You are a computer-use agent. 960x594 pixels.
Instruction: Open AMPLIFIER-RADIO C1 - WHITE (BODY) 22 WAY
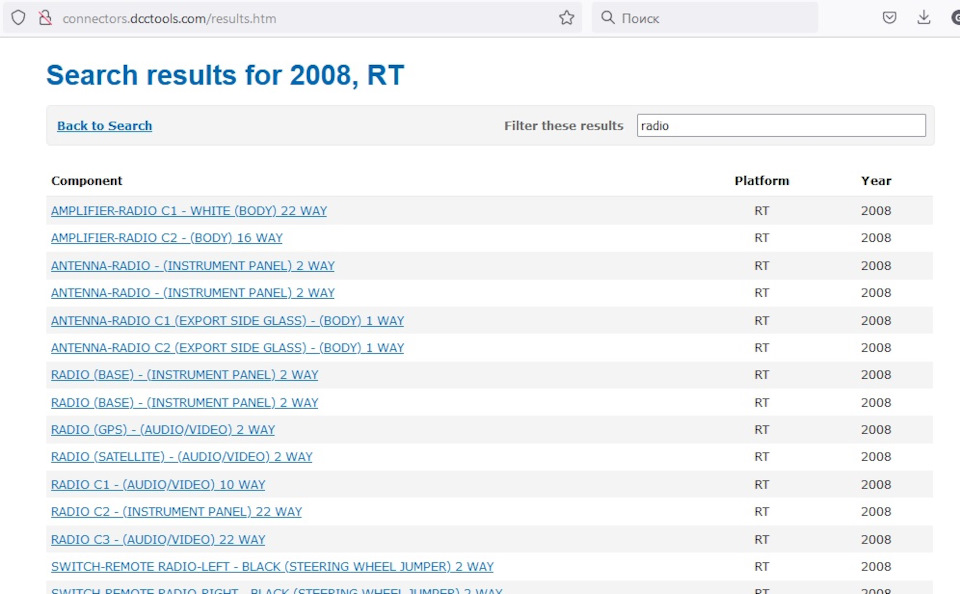click(189, 211)
